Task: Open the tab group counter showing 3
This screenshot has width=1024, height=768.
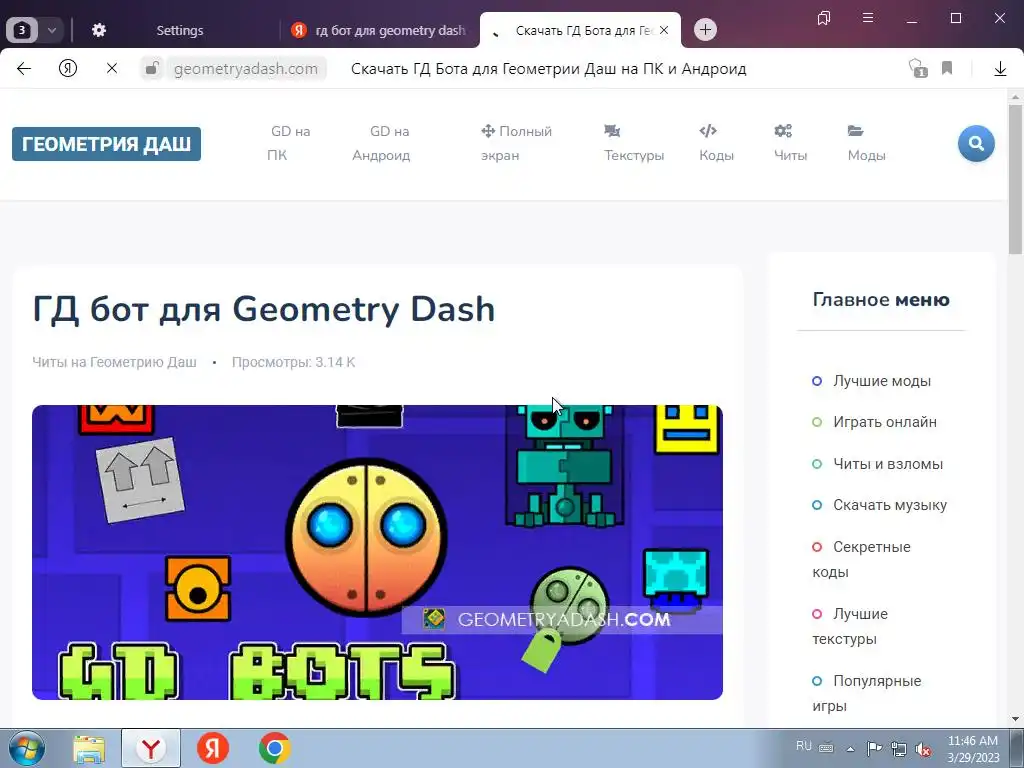Action: tap(22, 30)
